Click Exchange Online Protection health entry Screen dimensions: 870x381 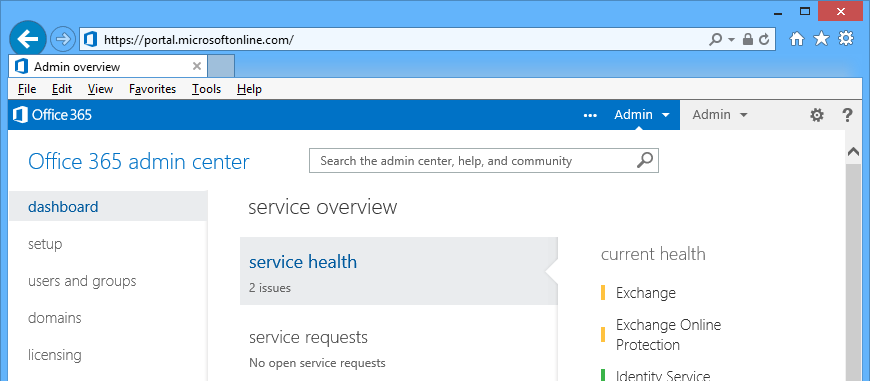669,334
